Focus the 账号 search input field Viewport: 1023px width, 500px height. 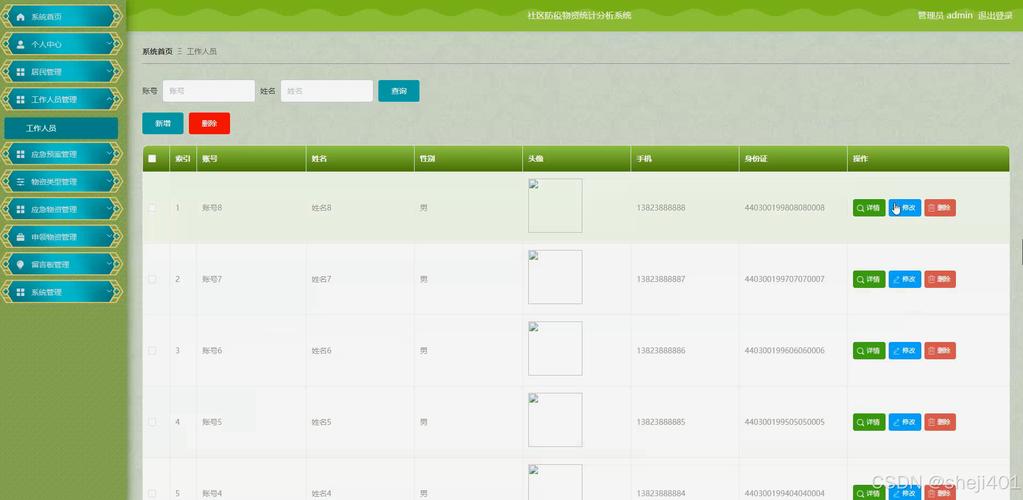[209, 91]
